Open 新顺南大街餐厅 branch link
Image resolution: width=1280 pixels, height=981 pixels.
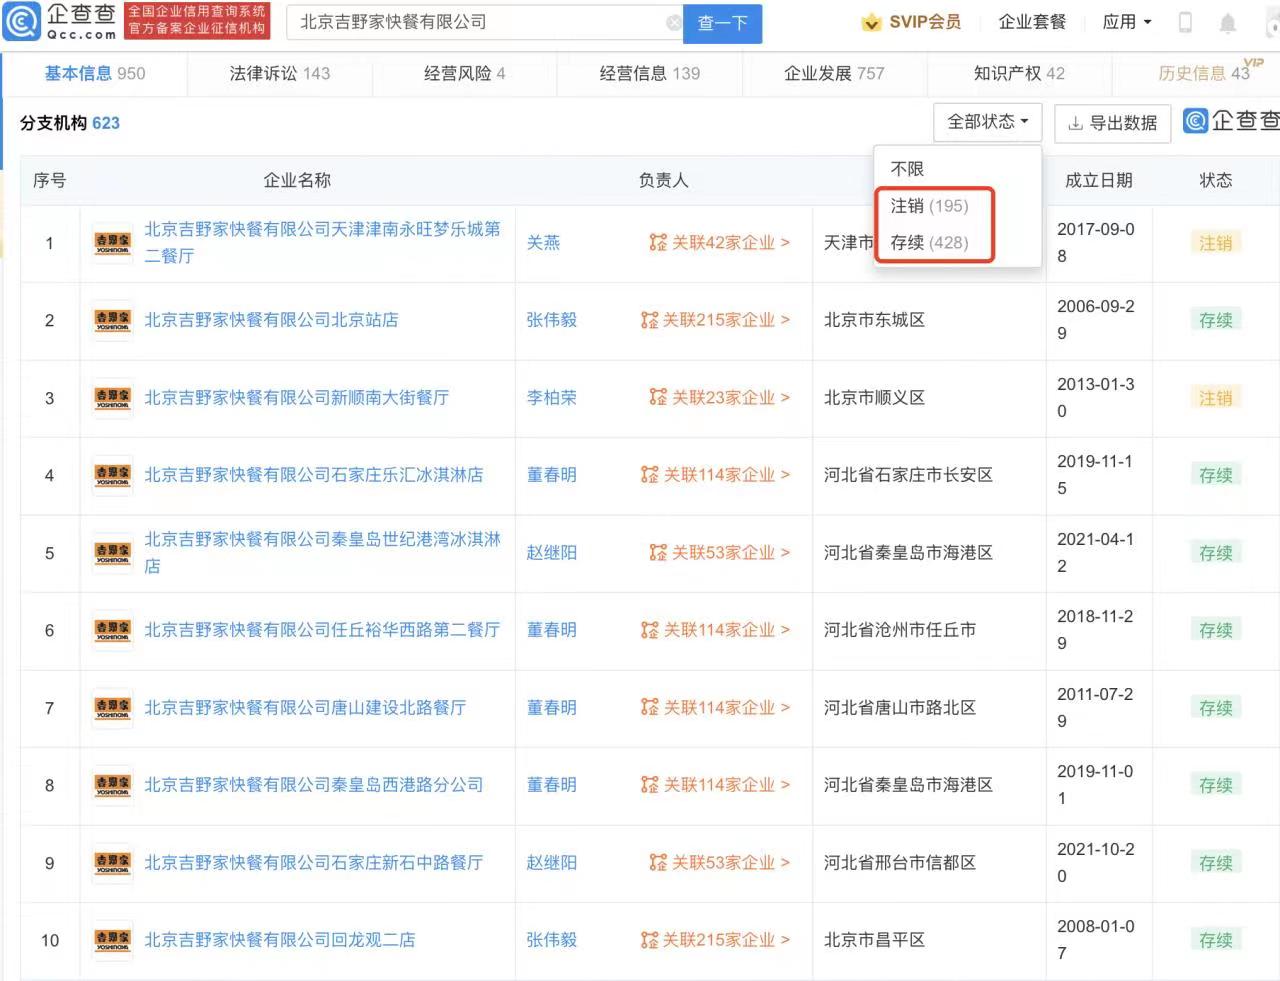296,398
